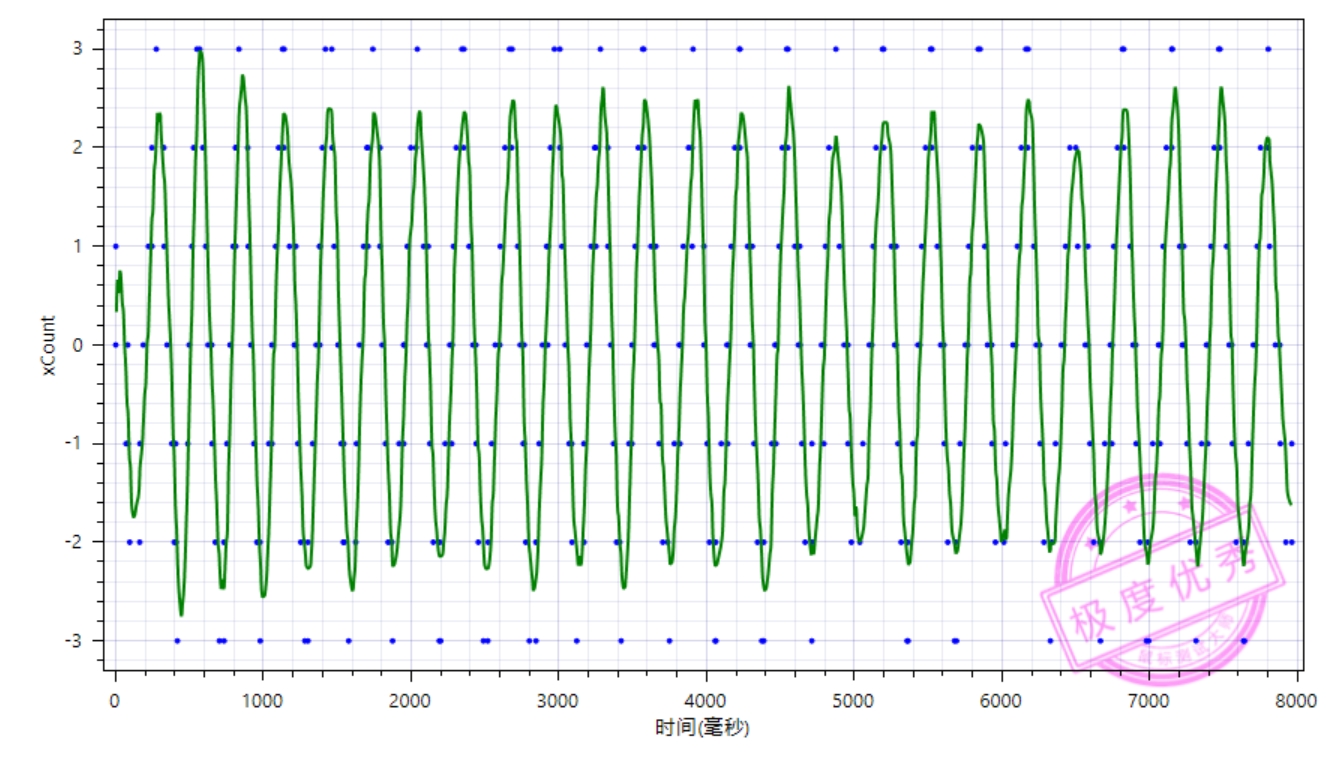Select the x-axis tick label 4000
1332x759 pixels.
[706, 703]
